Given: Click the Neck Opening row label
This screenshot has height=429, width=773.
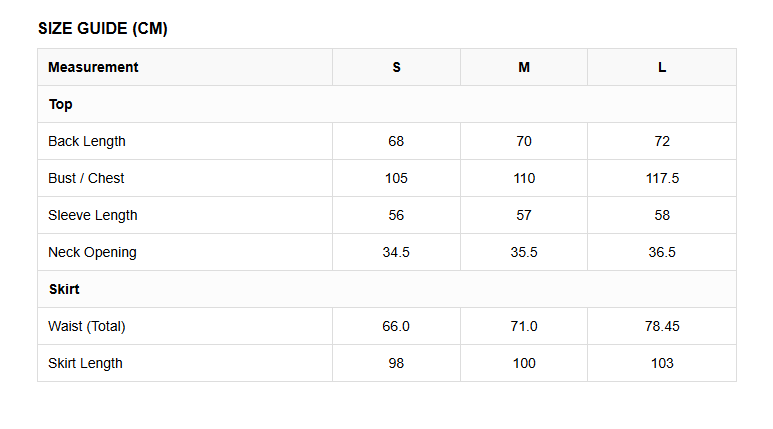Looking at the screenshot, I should coord(92,252).
